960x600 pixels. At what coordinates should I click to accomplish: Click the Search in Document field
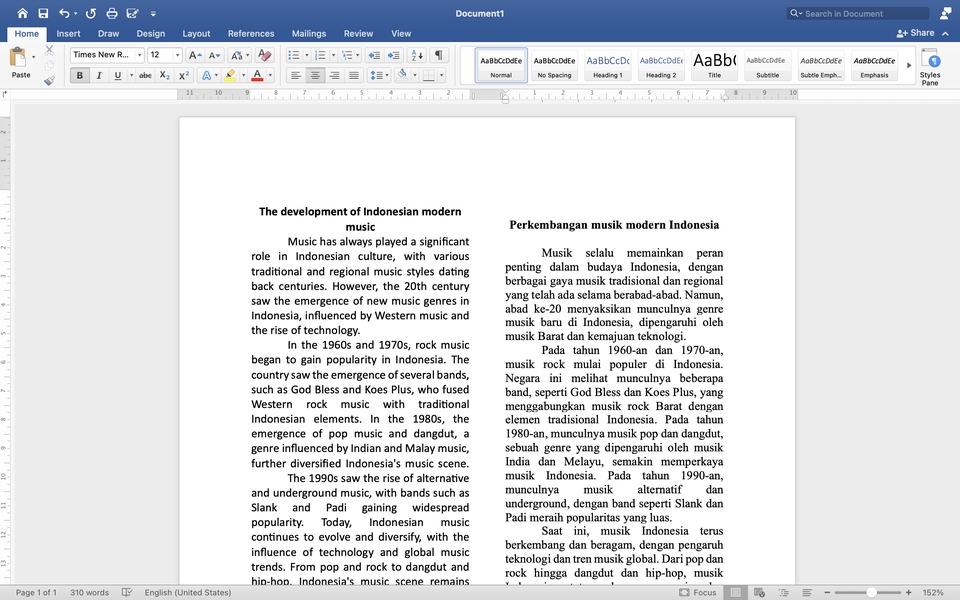[858, 13]
